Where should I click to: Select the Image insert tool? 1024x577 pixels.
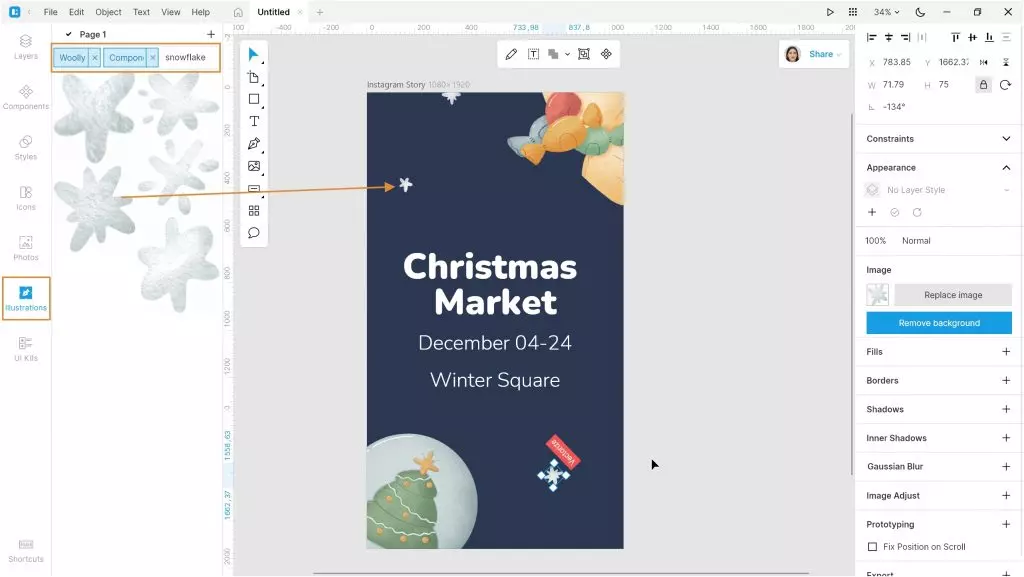tap(253, 166)
